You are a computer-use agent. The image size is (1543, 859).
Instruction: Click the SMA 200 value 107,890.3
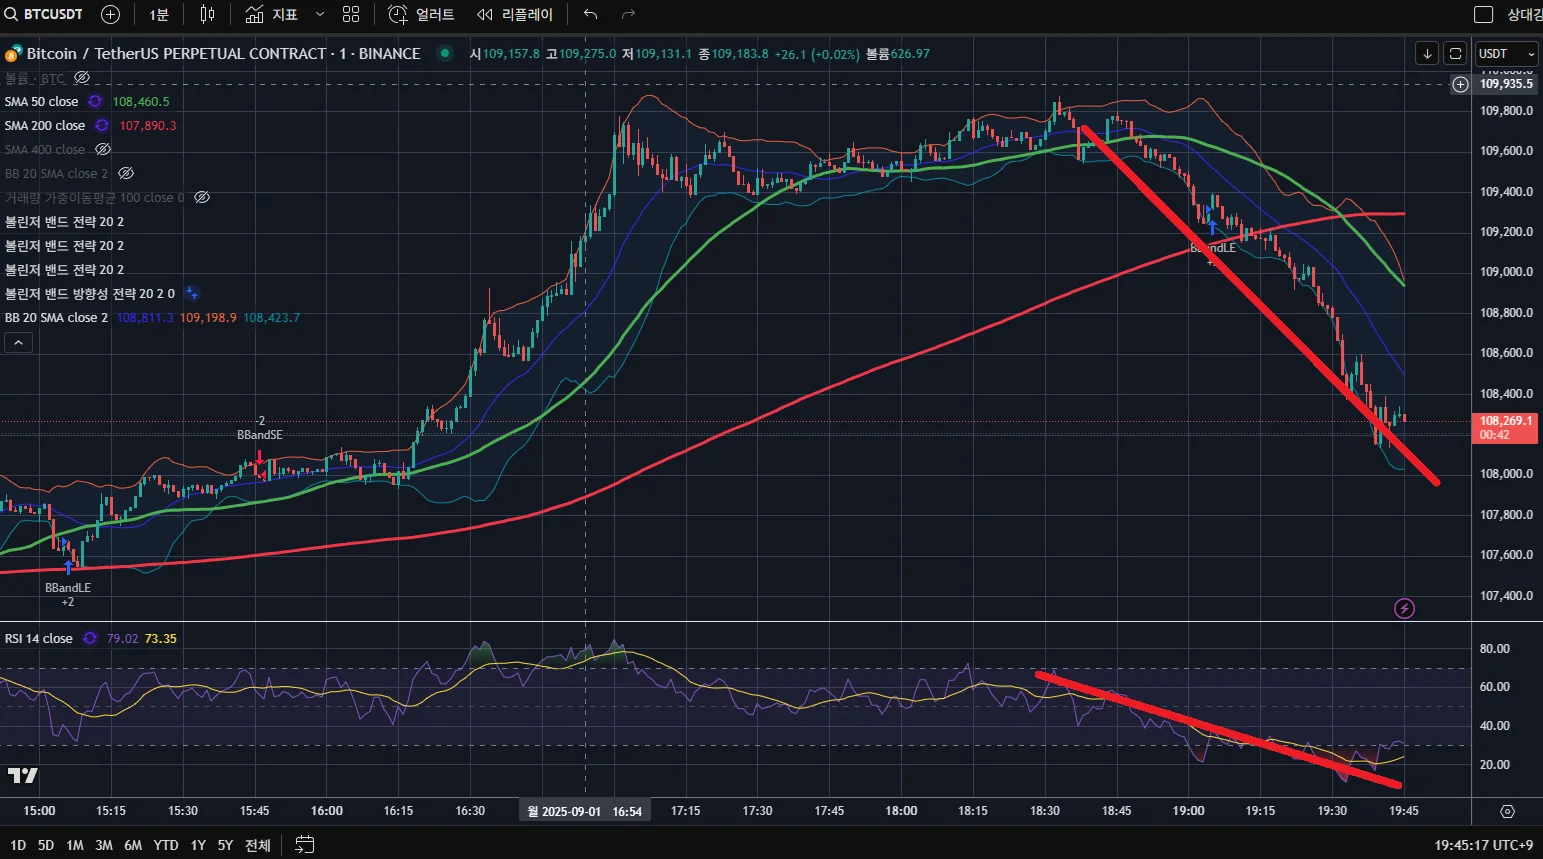pyautogui.click(x=148, y=125)
